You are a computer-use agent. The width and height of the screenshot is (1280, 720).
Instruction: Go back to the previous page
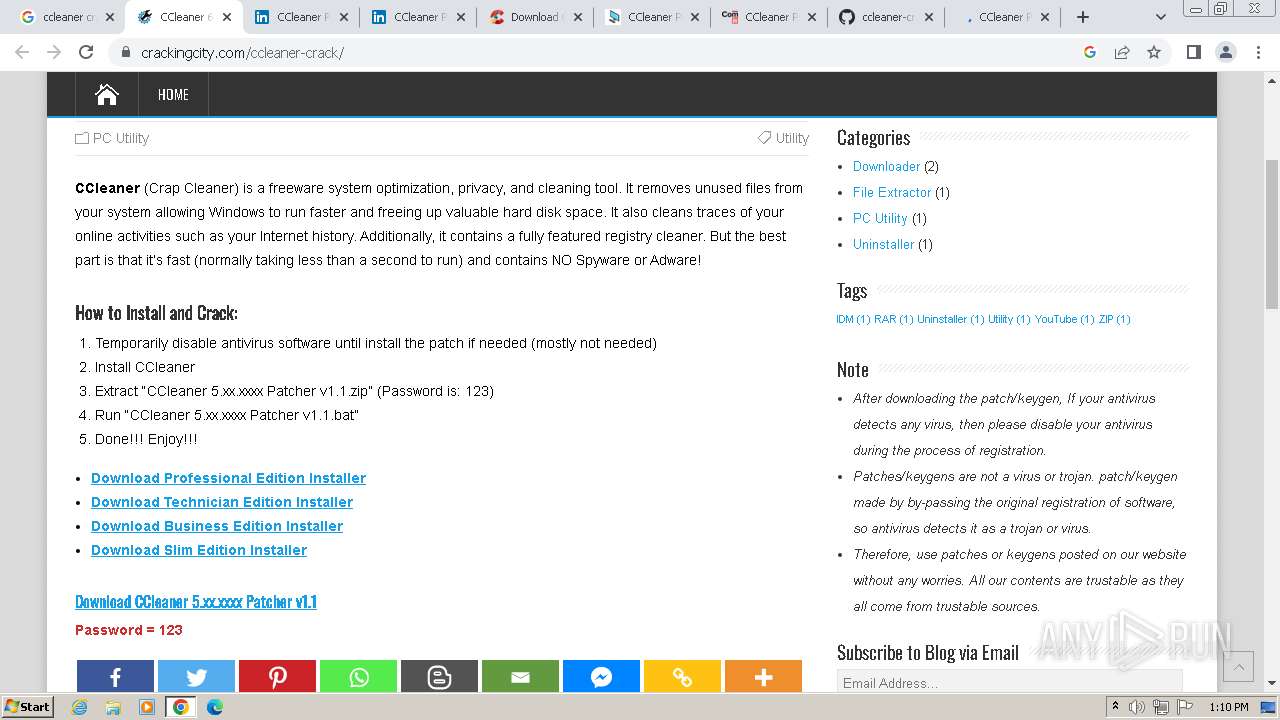[x=22, y=52]
